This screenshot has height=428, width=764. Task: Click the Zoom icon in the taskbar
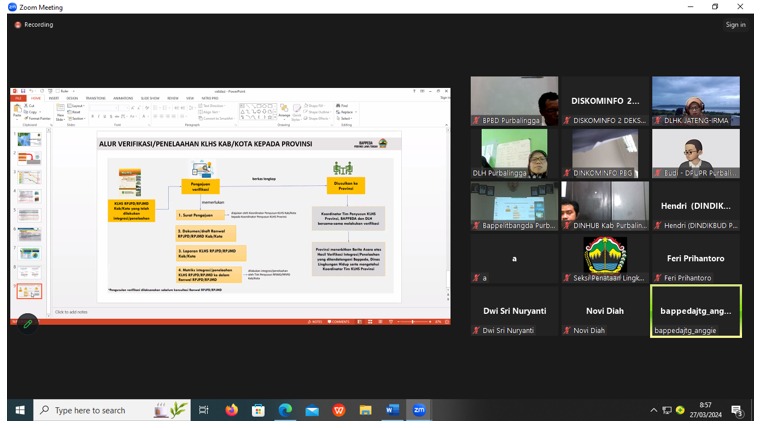tap(419, 410)
